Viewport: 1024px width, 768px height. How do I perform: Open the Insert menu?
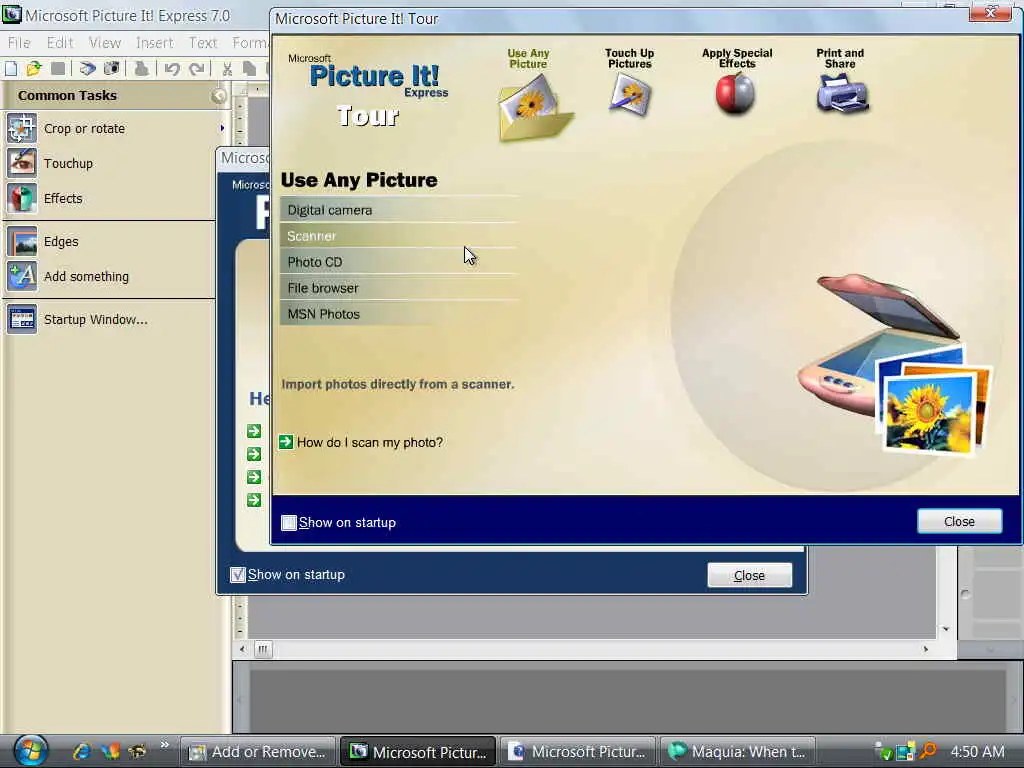154,42
